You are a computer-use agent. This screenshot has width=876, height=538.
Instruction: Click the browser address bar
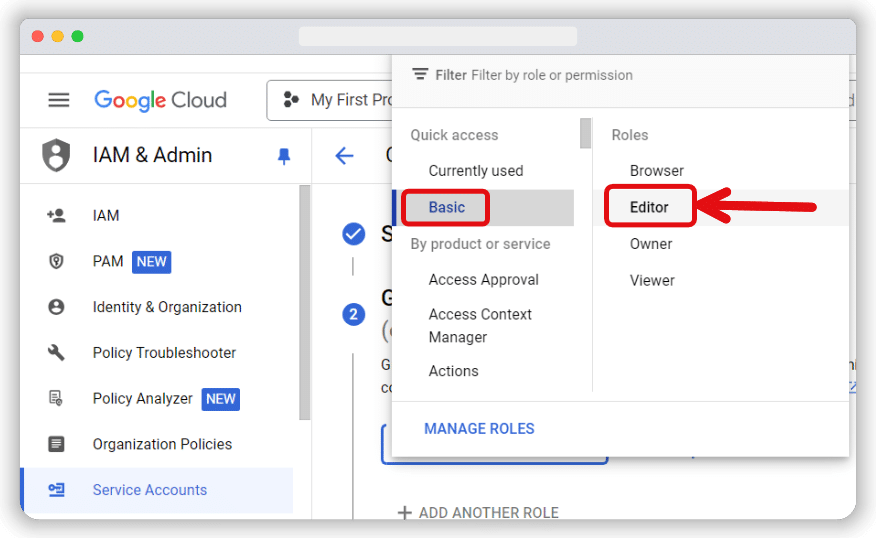pos(438,36)
